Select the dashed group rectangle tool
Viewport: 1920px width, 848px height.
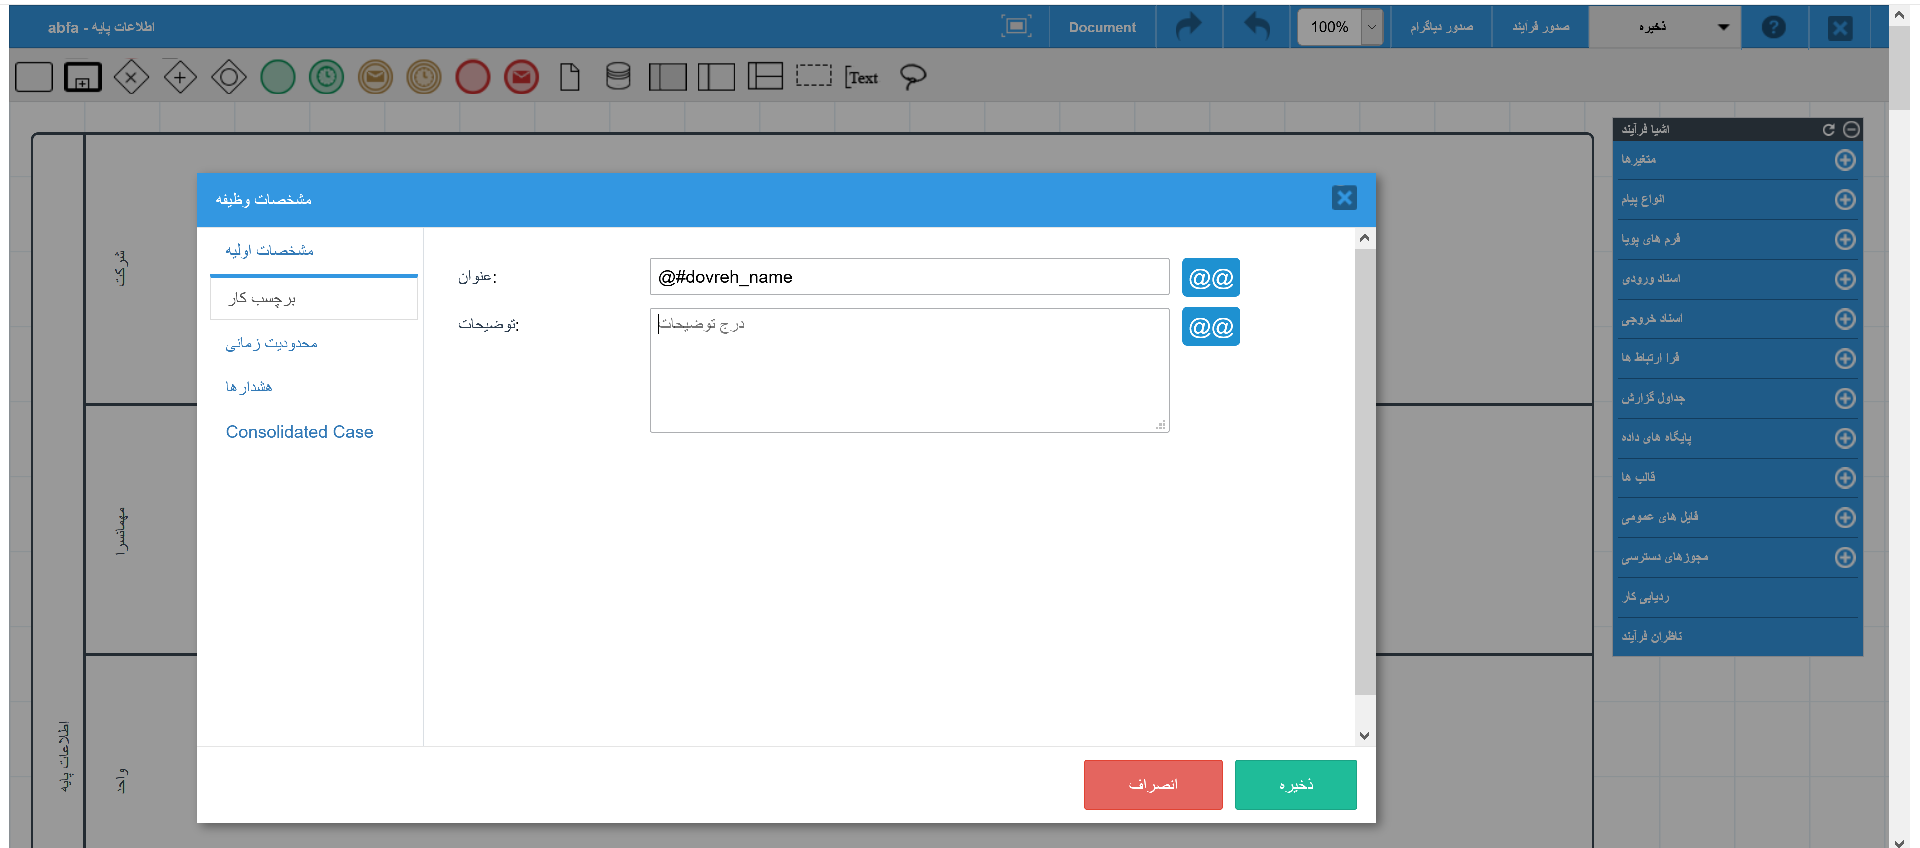tap(813, 76)
